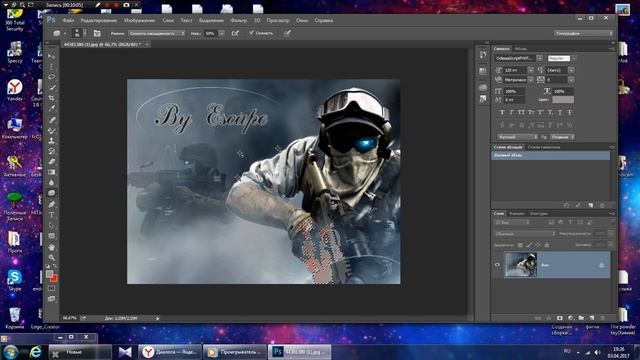Open the collapsed History panel icon
Image resolution: width=640 pixels, height=360 pixels.
pyautogui.click(x=483, y=54)
